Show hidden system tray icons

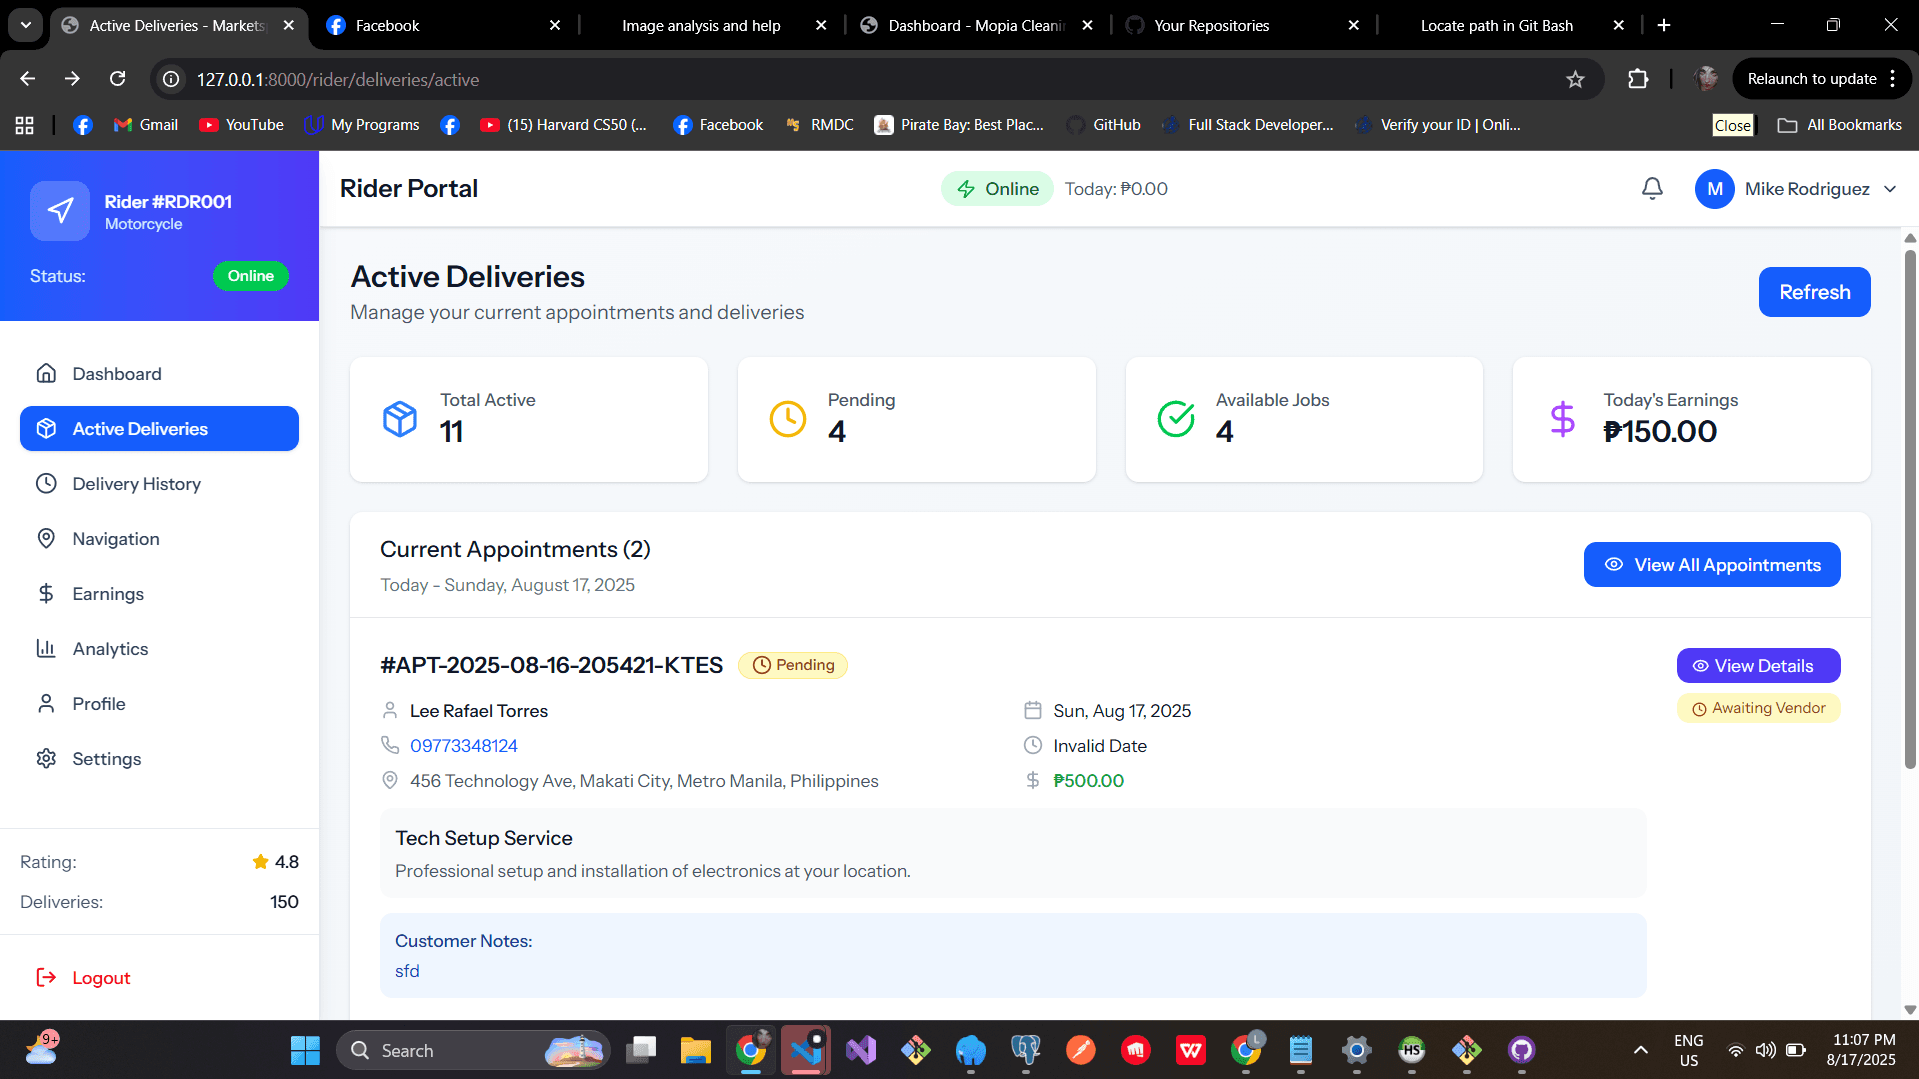coord(1640,1050)
